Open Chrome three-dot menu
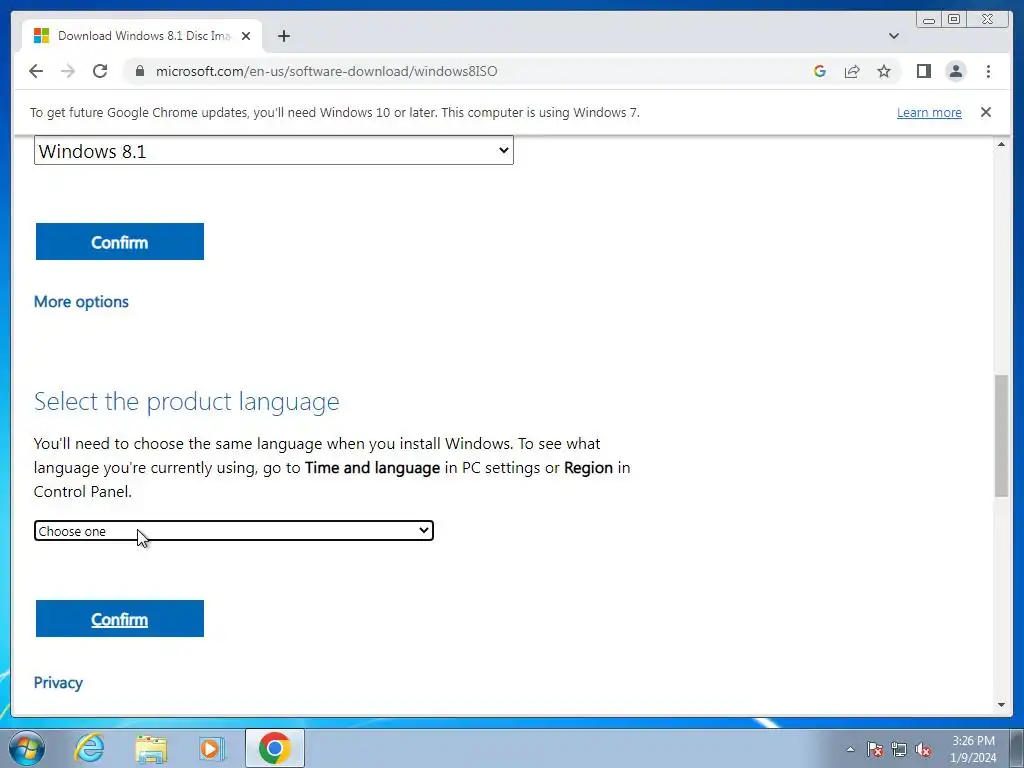This screenshot has height=768, width=1024. click(x=988, y=71)
